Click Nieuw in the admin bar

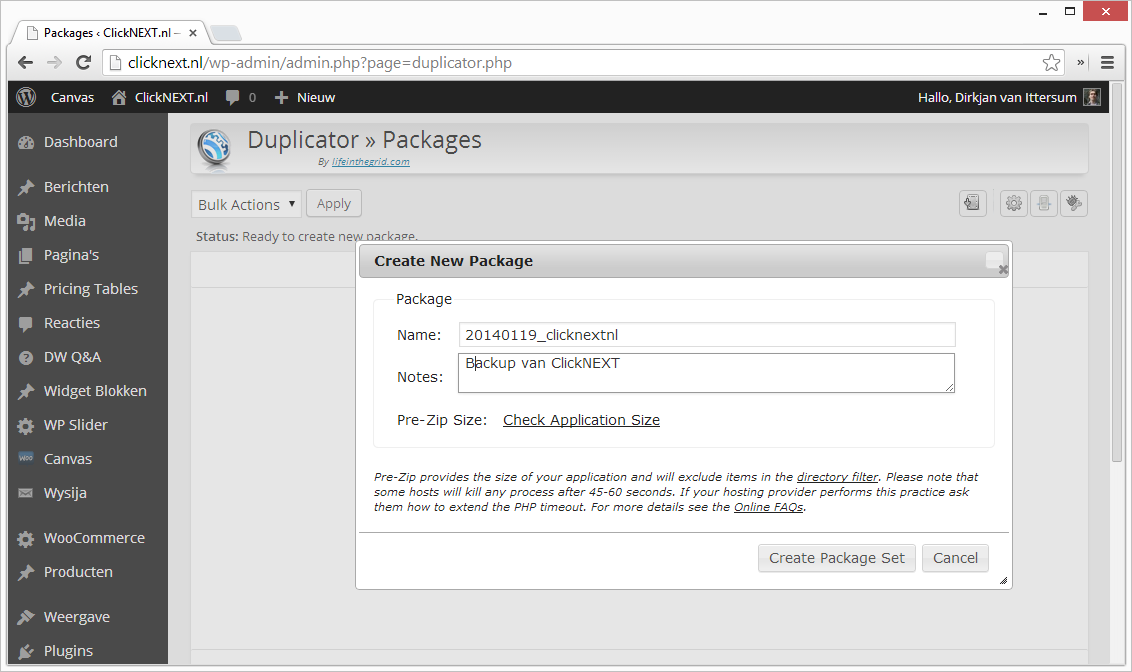(316, 97)
